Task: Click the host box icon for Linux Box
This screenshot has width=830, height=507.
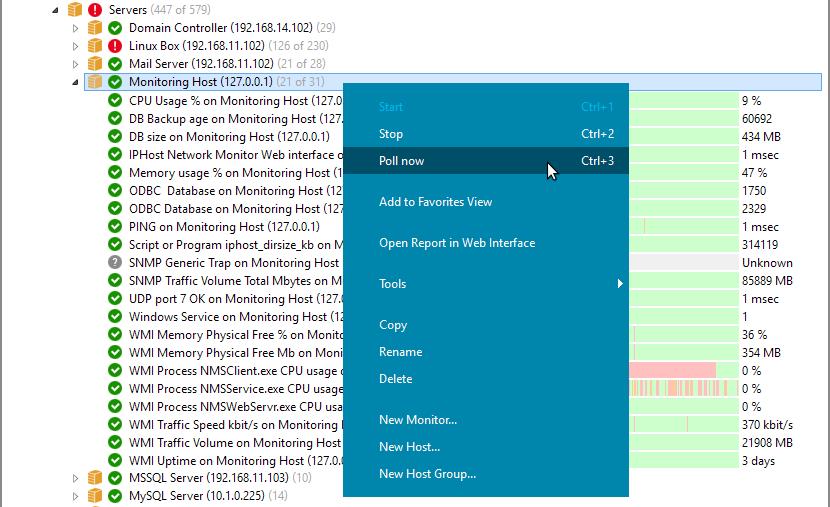Action: pos(95,46)
